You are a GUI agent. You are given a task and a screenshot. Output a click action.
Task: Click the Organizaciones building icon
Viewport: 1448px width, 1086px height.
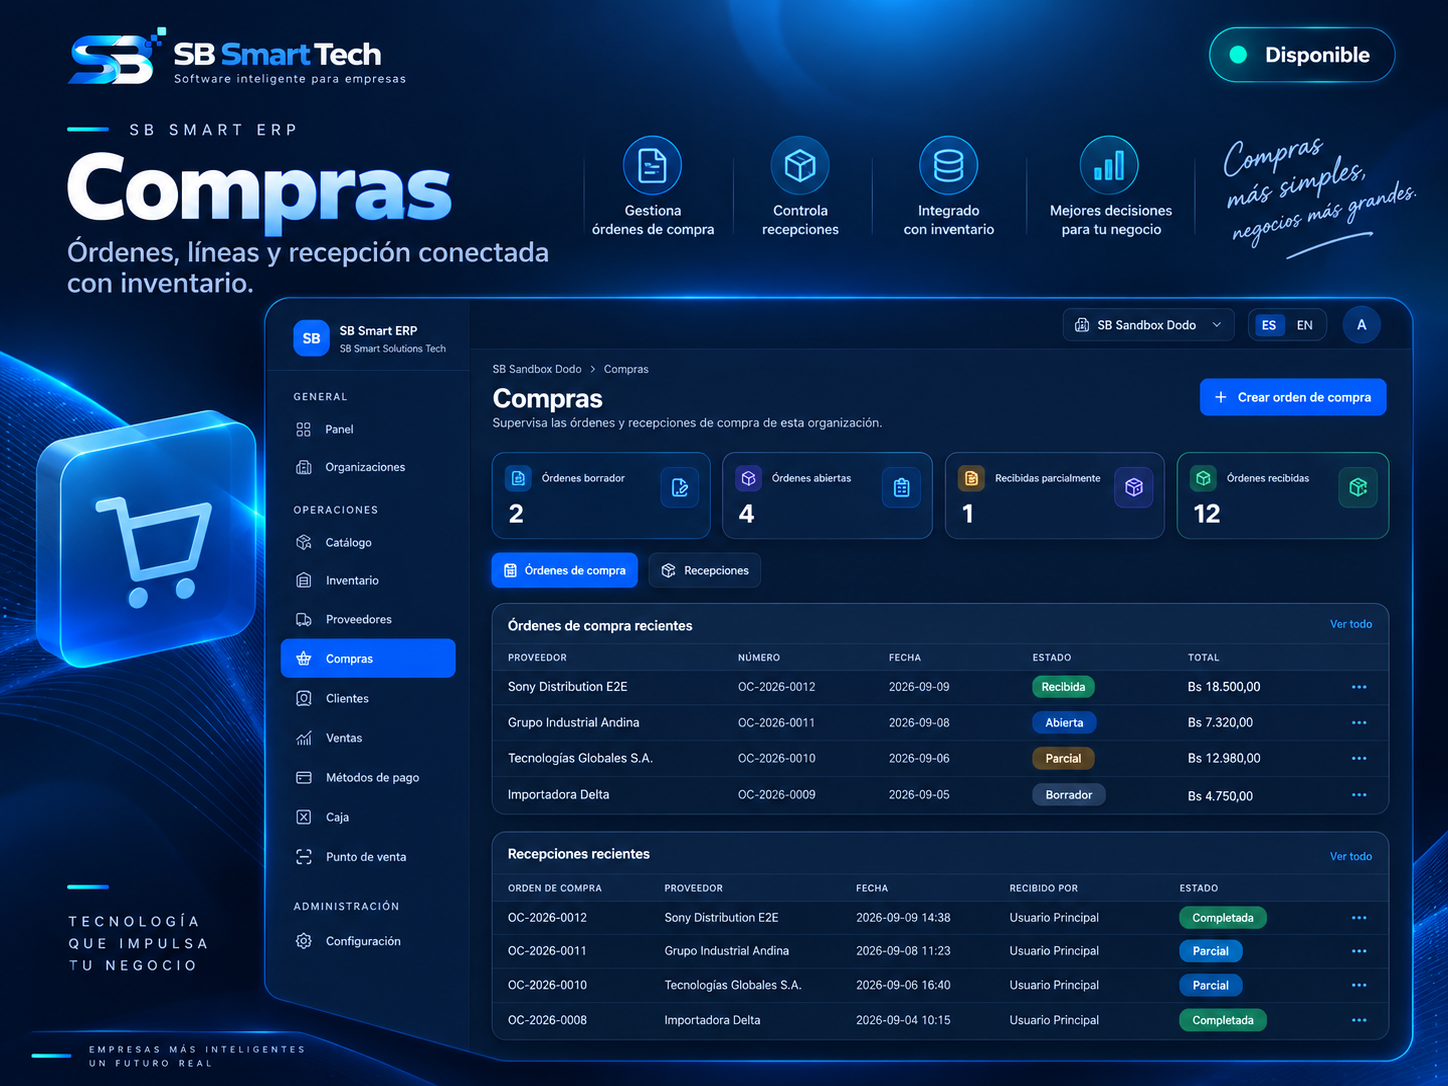tap(303, 467)
